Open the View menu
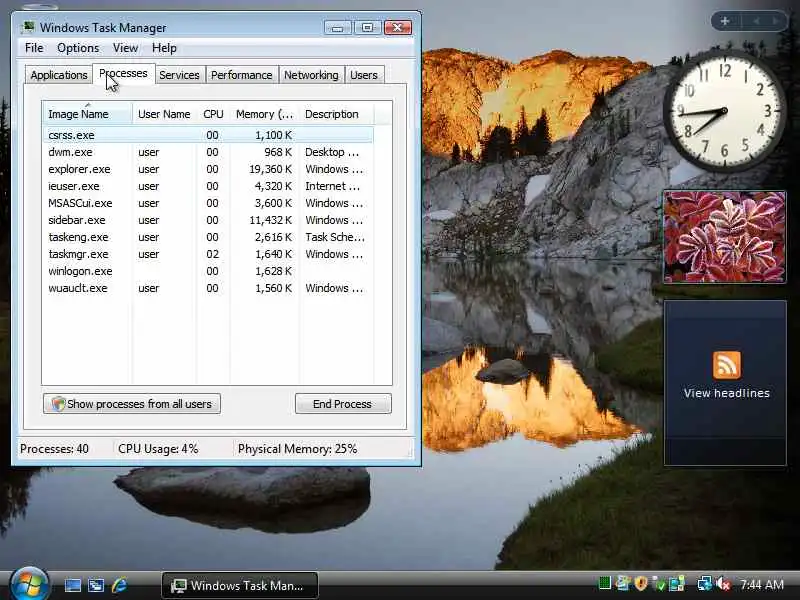Viewport: 800px width, 600px height. 126,48
